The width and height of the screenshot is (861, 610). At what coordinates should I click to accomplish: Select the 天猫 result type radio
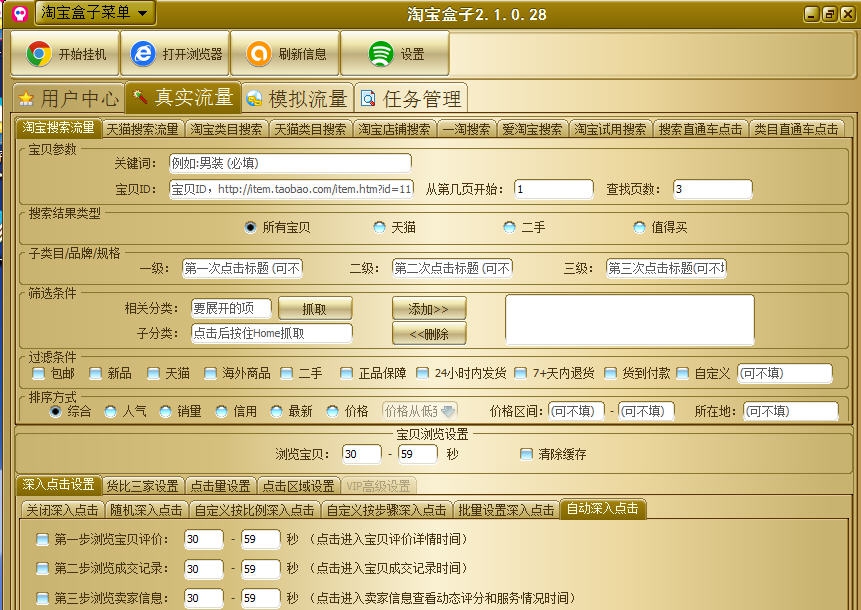point(379,227)
